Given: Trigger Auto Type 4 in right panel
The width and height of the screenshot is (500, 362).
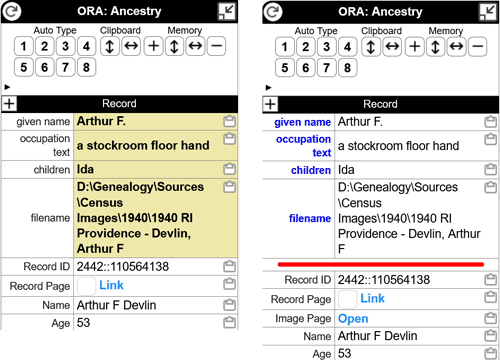Looking at the screenshot, I should [x=347, y=47].
